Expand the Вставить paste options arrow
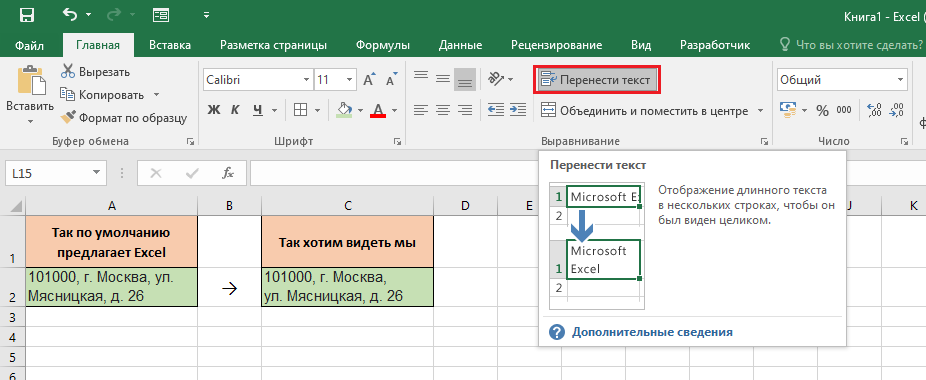This screenshot has width=926, height=380. [x=30, y=121]
